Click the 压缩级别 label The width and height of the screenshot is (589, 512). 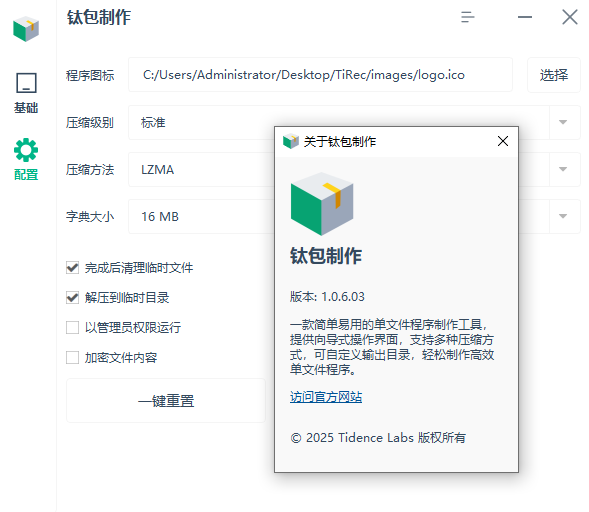pos(90,122)
